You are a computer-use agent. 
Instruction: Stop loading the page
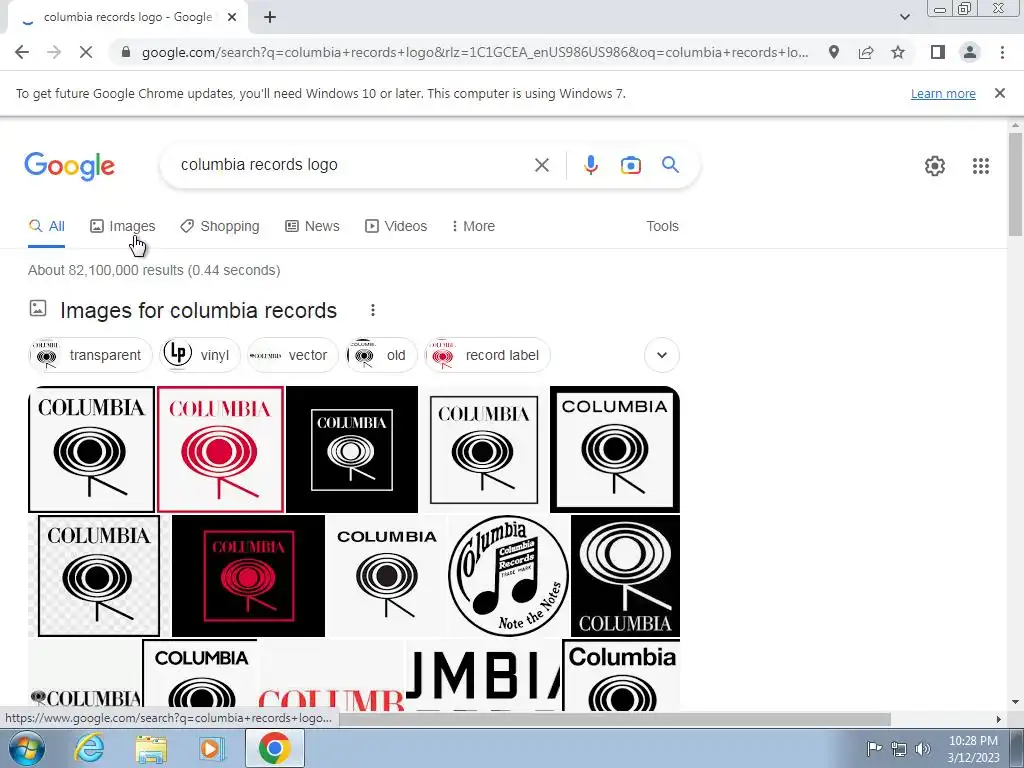click(86, 52)
